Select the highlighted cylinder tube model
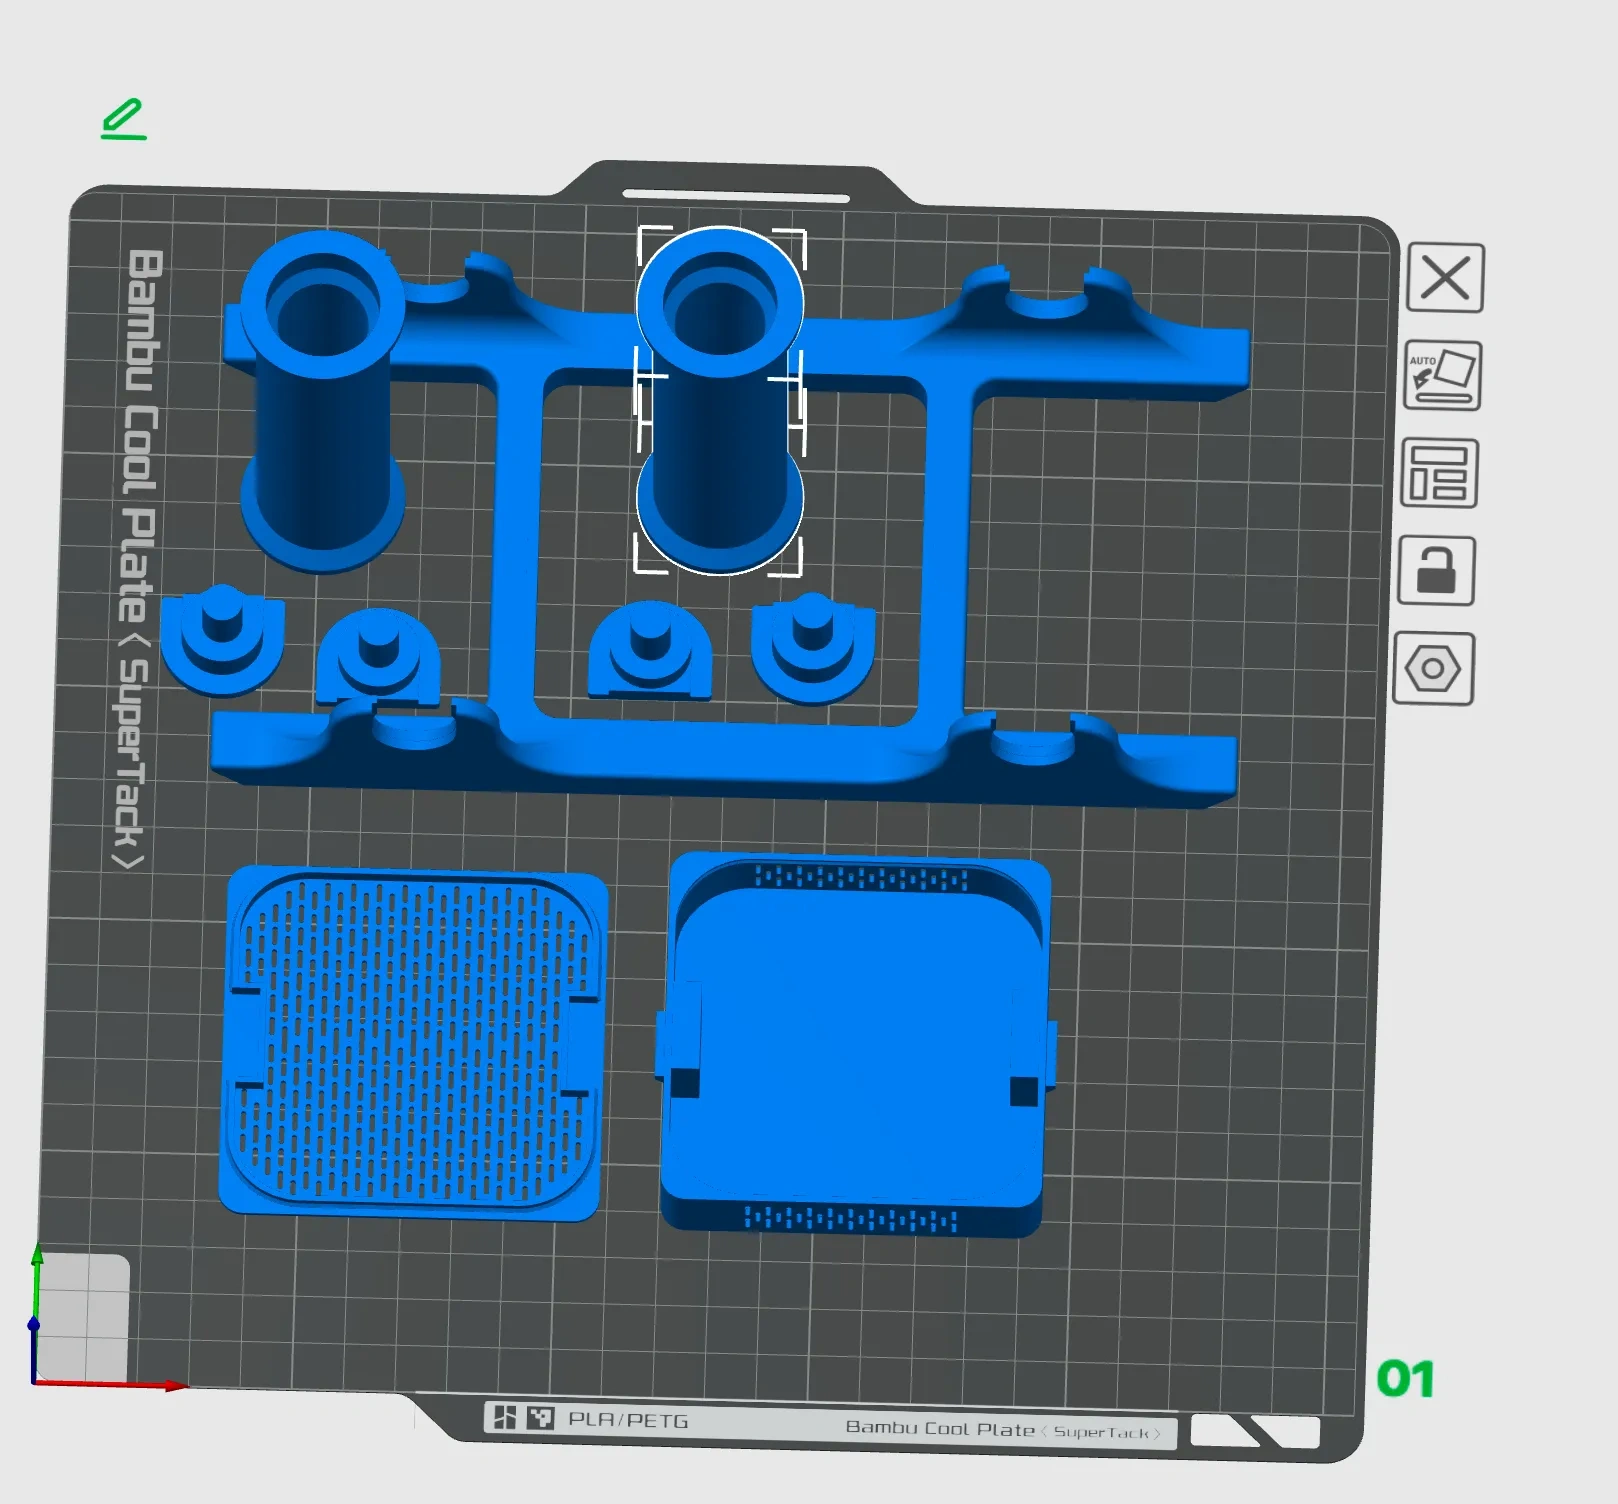Image resolution: width=1618 pixels, height=1504 pixels. tap(720, 400)
